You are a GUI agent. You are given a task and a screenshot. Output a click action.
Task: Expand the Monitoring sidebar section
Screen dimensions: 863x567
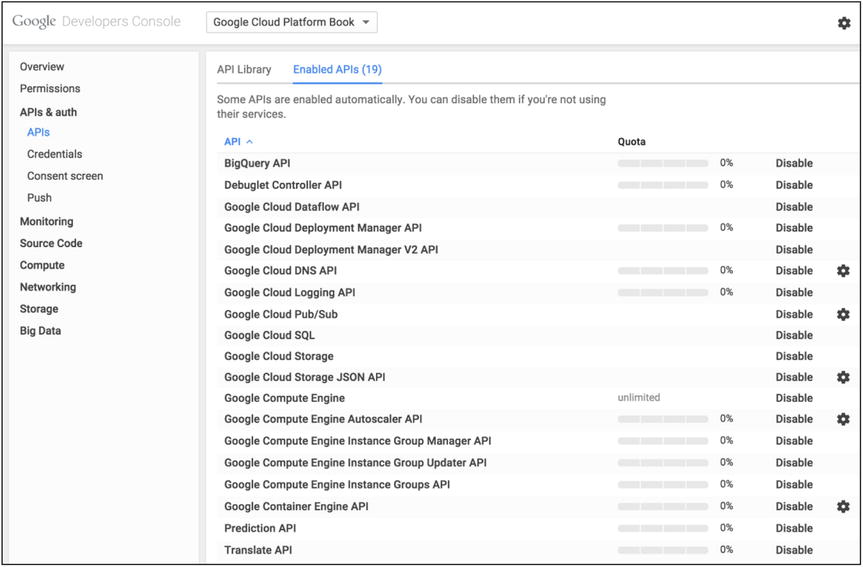pos(46,221)
